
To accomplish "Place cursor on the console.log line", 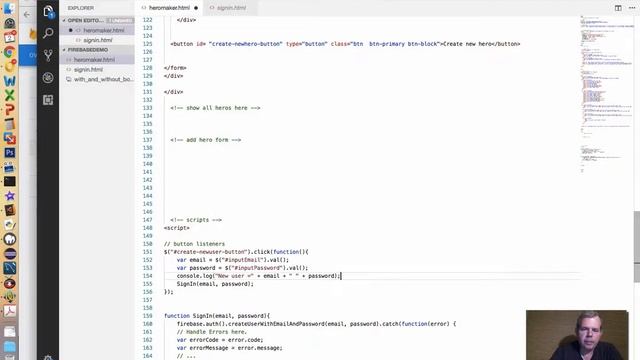I will [x=258, y=276].
